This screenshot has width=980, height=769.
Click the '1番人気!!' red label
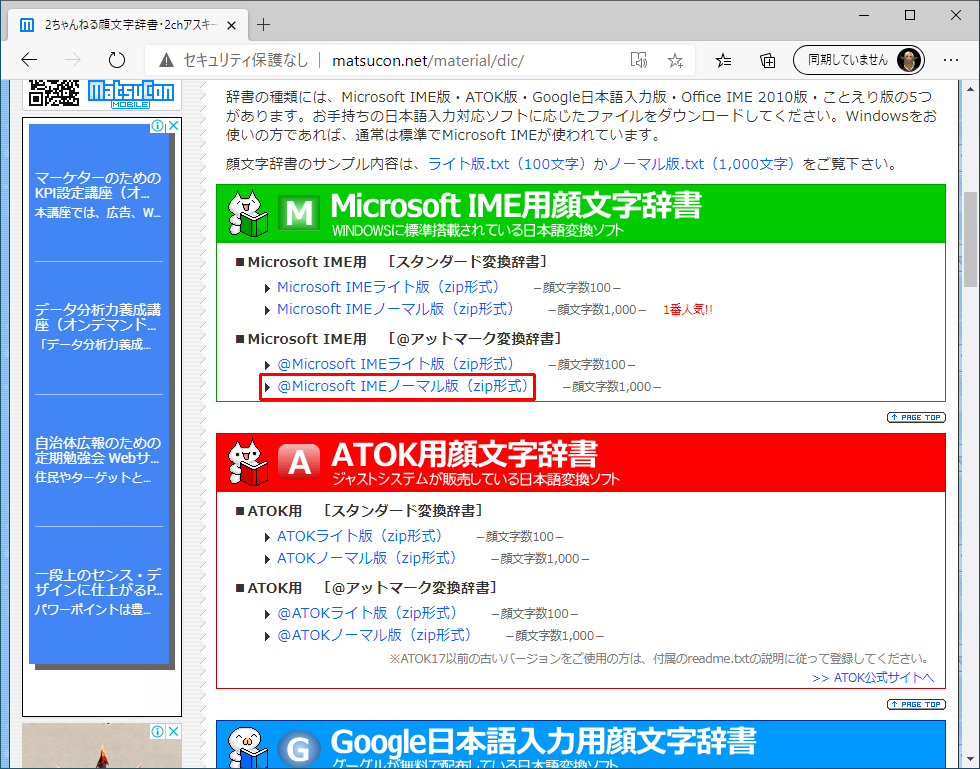click(x=688, y=309)
